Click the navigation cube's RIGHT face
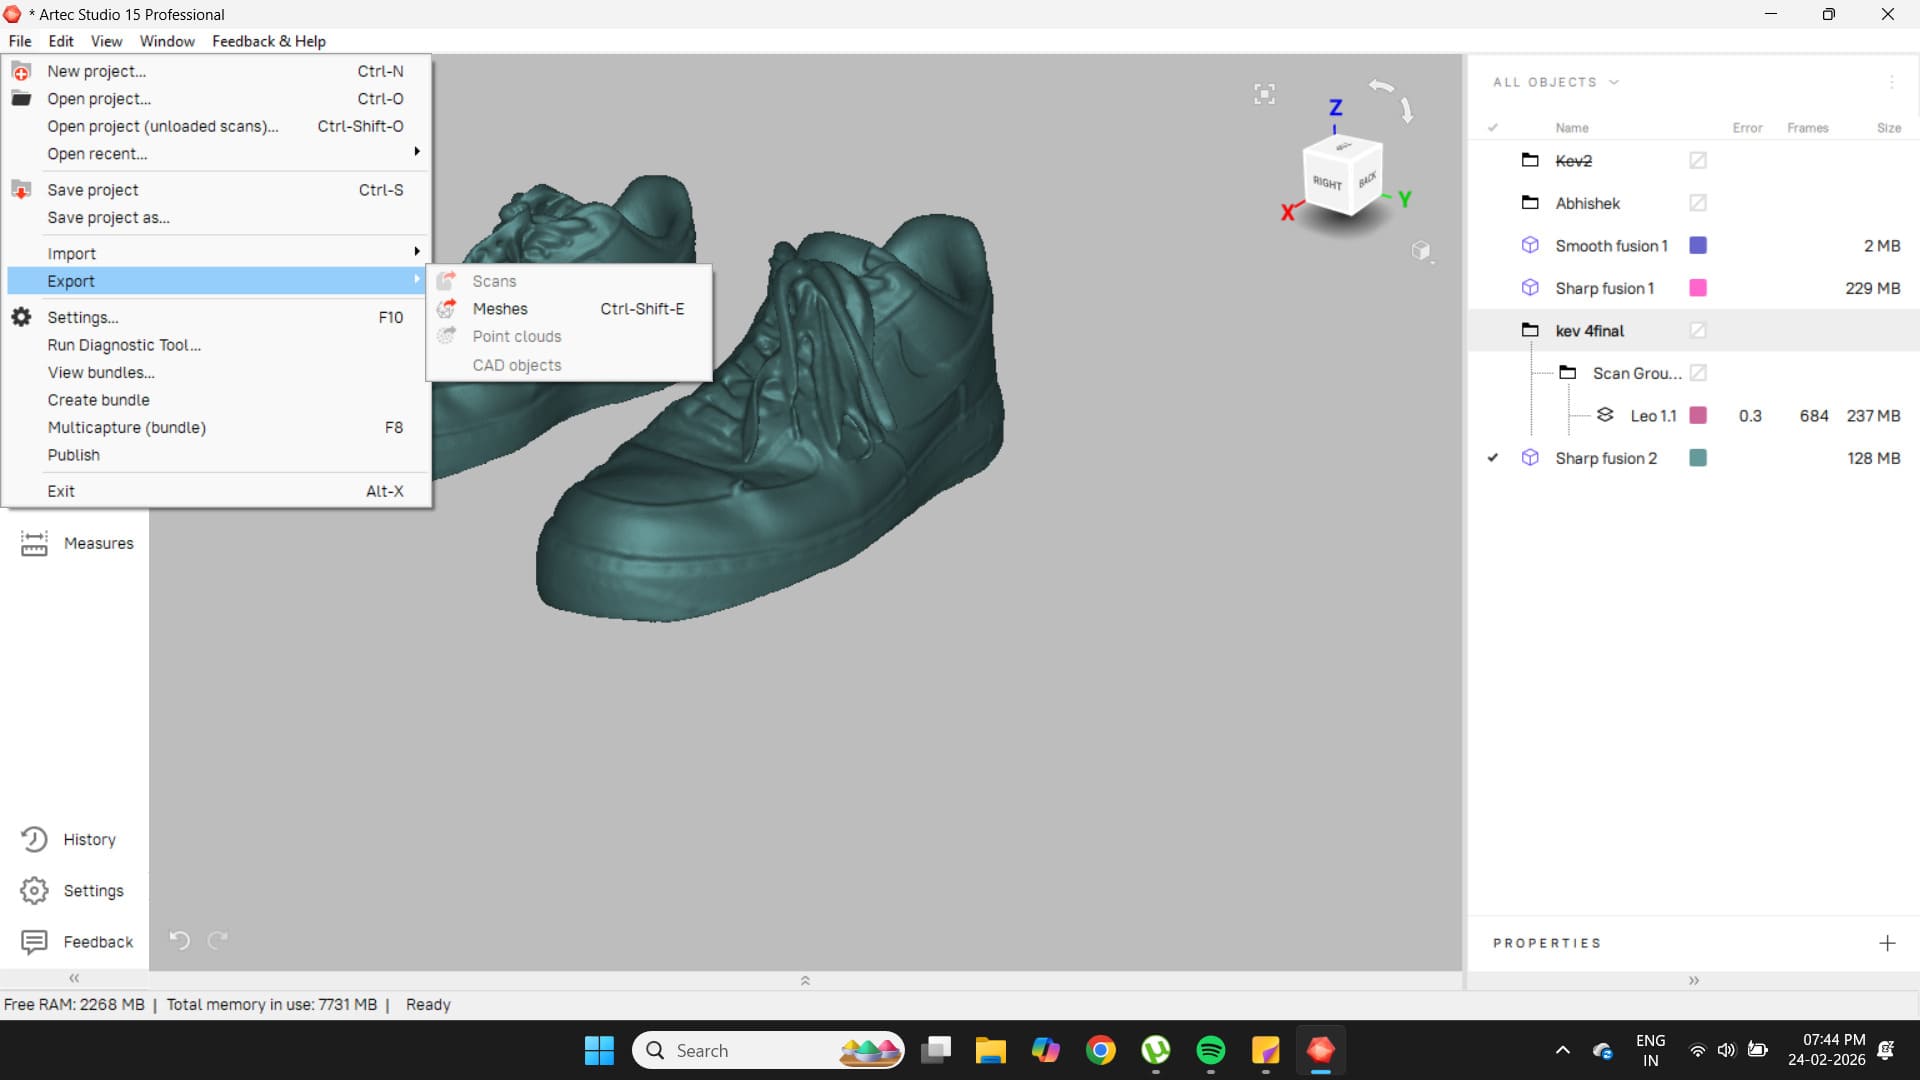 tap(1327, 182)
